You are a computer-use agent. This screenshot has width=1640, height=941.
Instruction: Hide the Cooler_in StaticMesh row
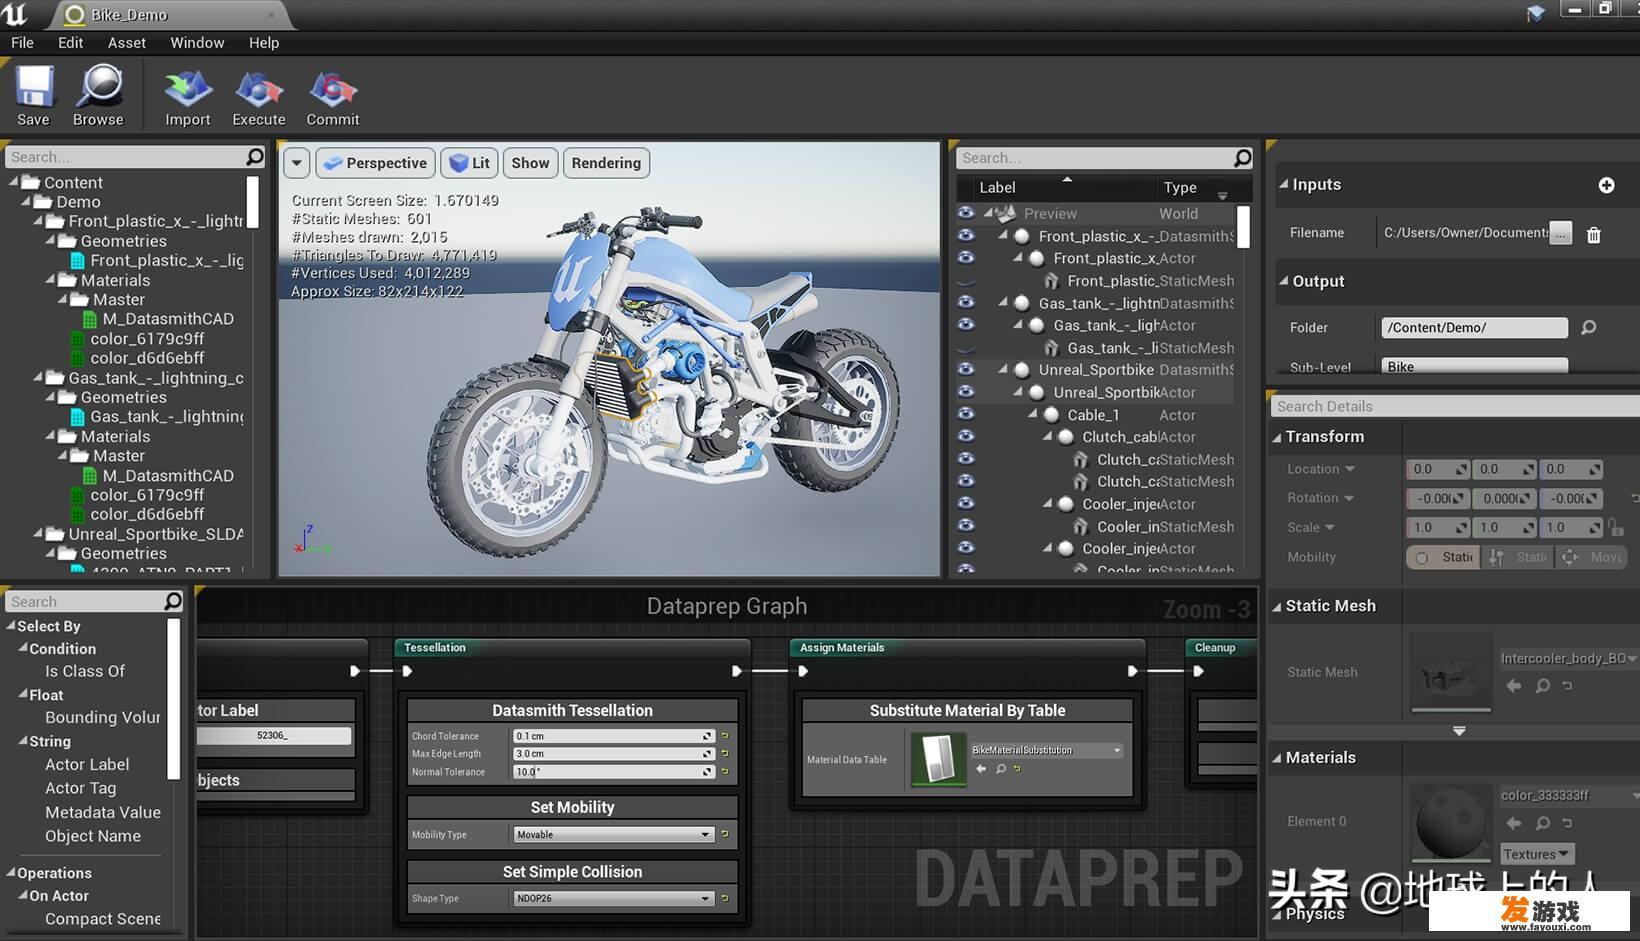(x=965, y=527)
